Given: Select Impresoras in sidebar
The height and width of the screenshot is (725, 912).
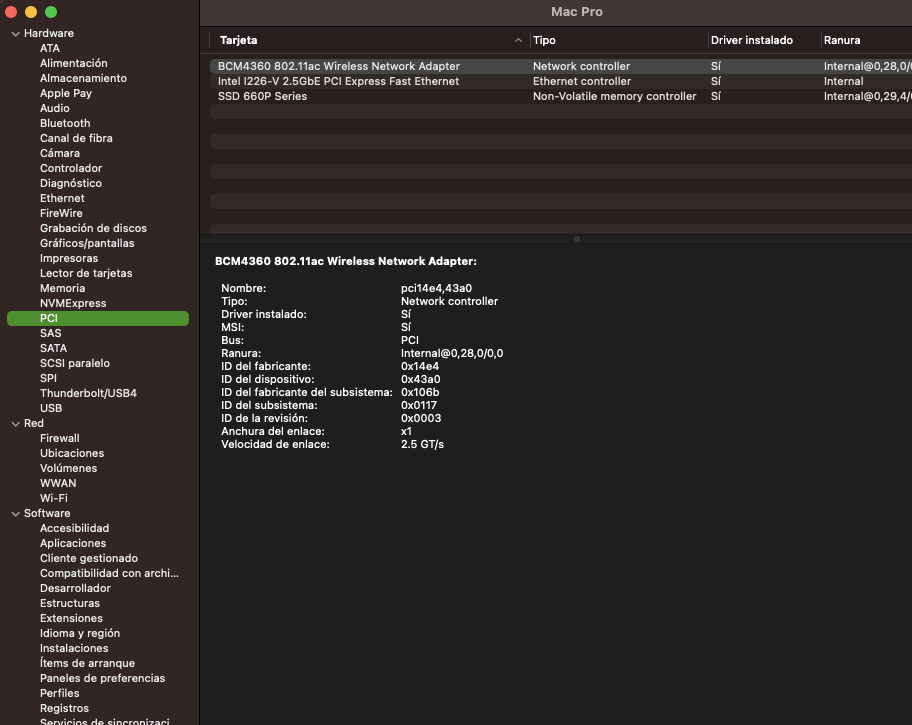Looking at the screenshot, I should (69, 258).
